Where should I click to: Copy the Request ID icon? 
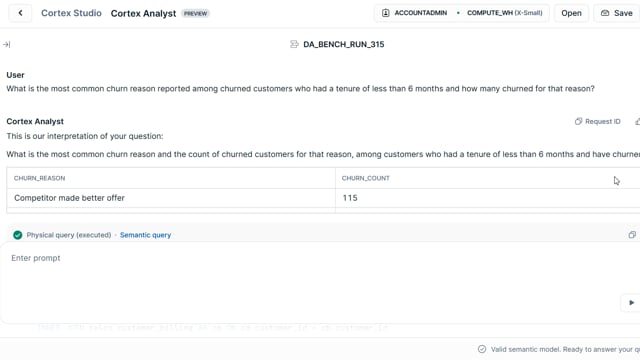(x=578, y=121)
